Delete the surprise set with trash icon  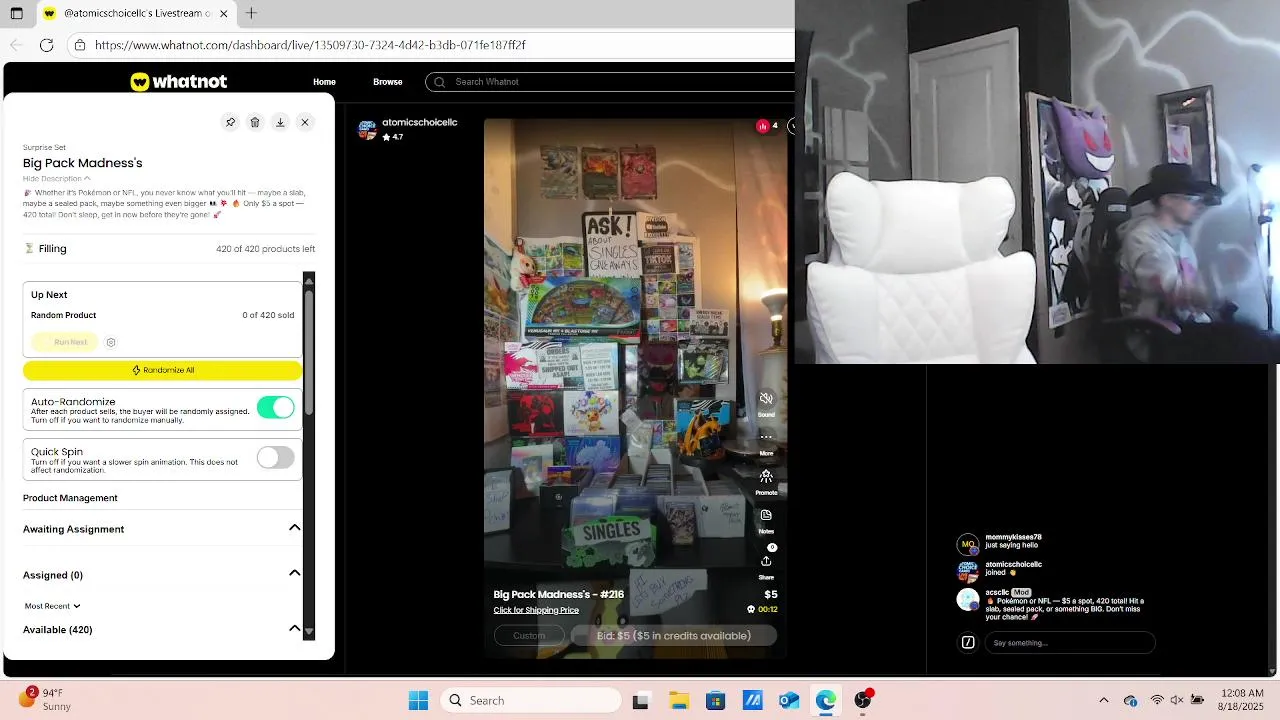click(x=255, y=122)
